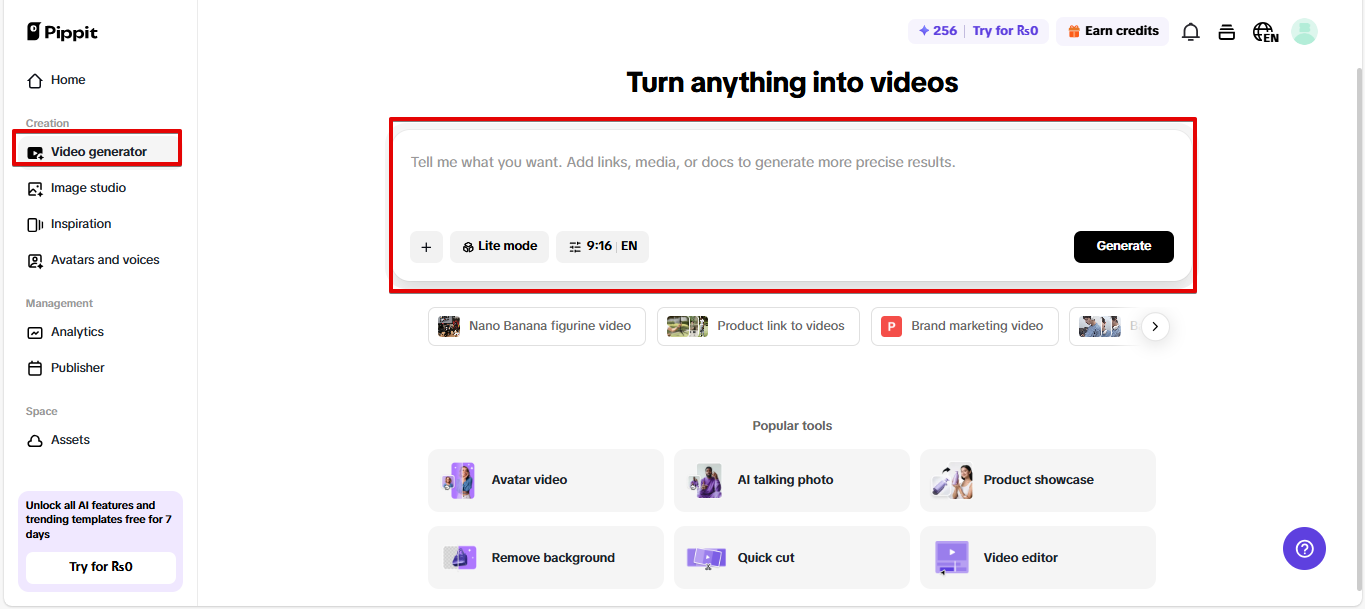Open Image studio from the sidebar
The height and width of the screenshot is (609, 1365).
(x=88, y=188)
